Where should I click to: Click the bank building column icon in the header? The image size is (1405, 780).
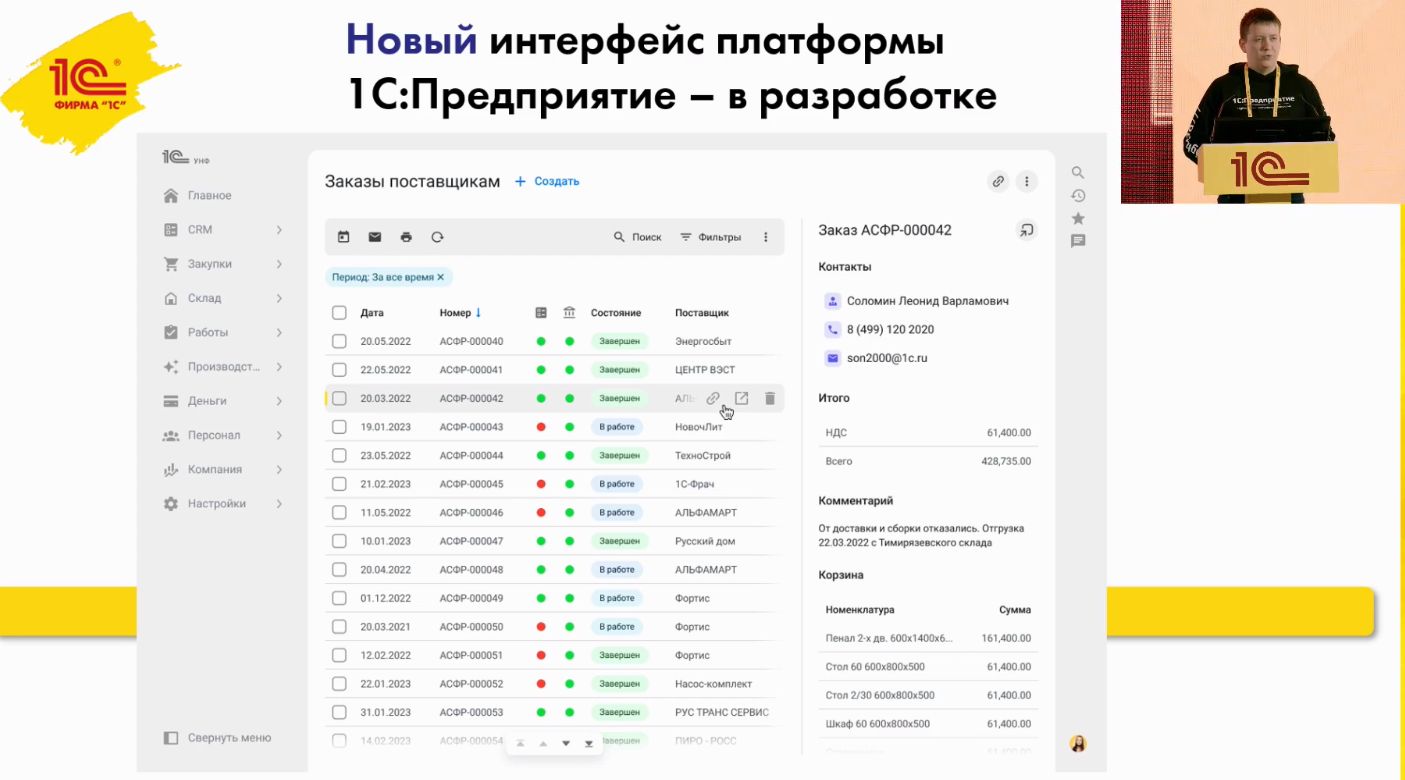[x=569, y=313]
